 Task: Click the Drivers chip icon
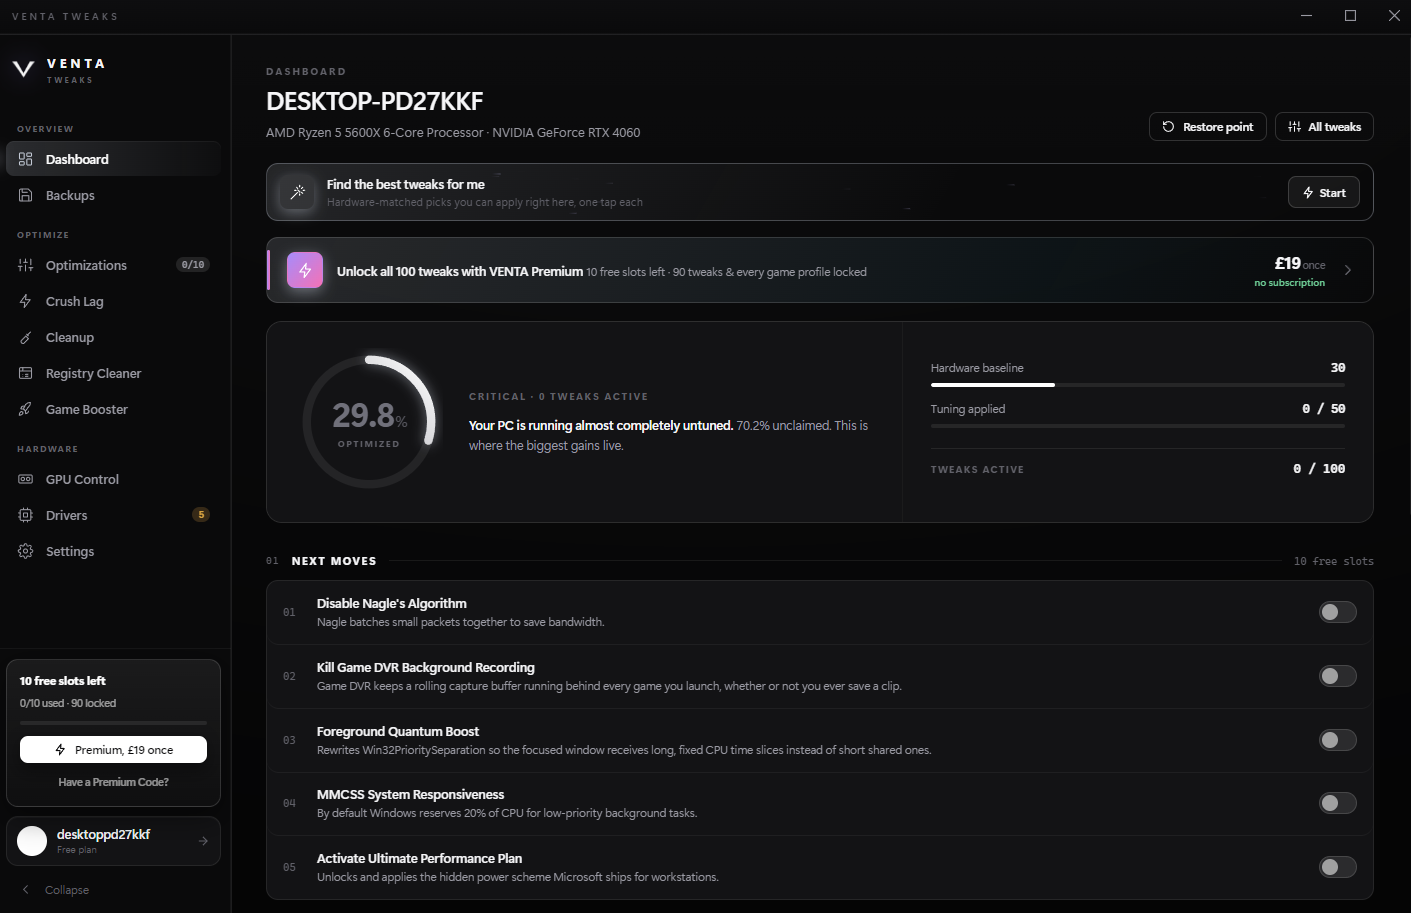26,515
